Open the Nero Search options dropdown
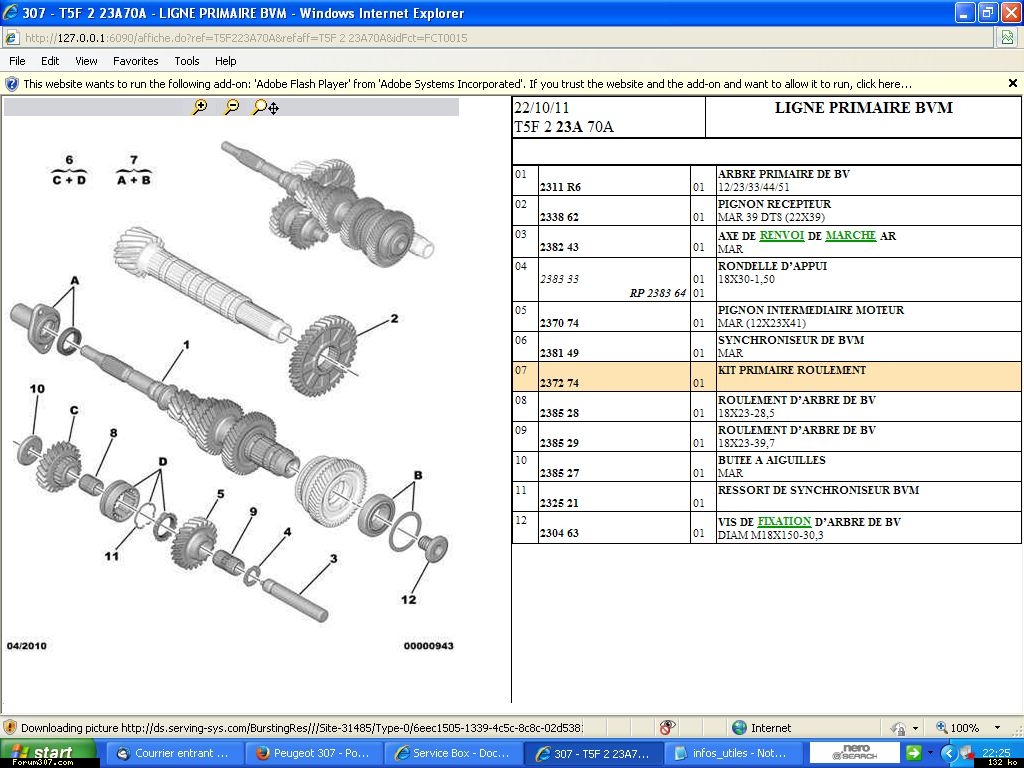The image size is (1024, 768). coord(930,754)
